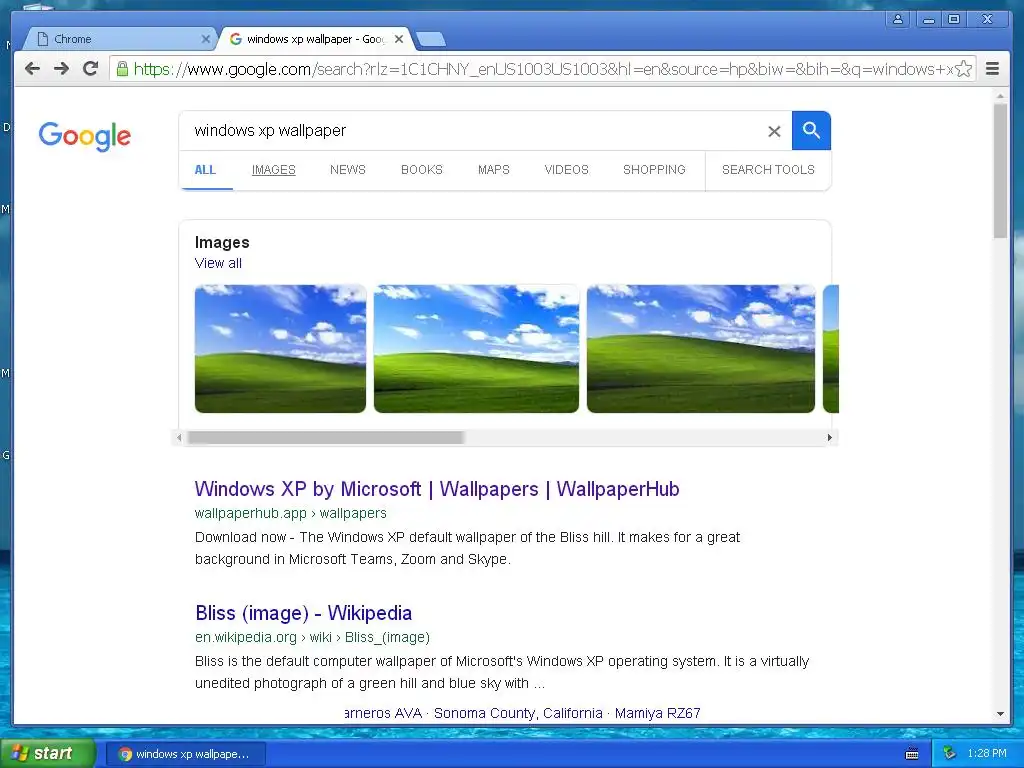Switch to VIDEOS results
Screen dimensions: 1024x768
(x=566, y=170)
